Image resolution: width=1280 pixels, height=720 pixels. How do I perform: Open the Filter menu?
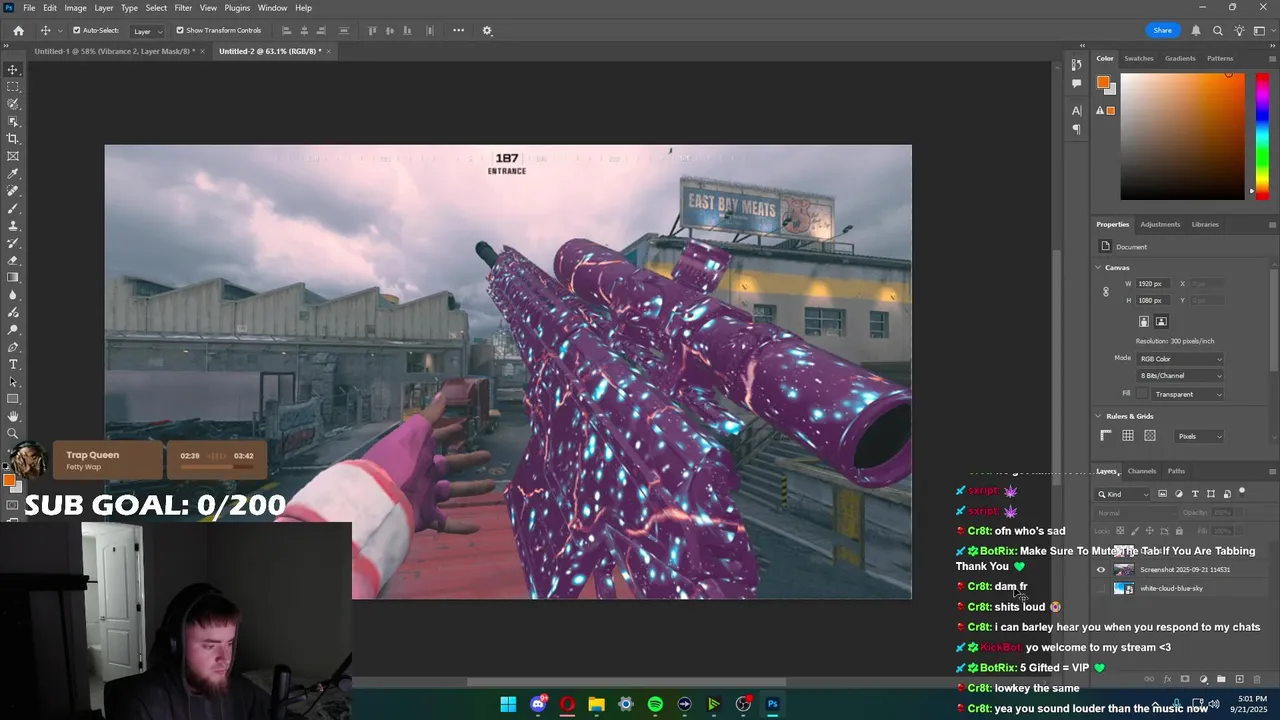(x=183, y=8)
